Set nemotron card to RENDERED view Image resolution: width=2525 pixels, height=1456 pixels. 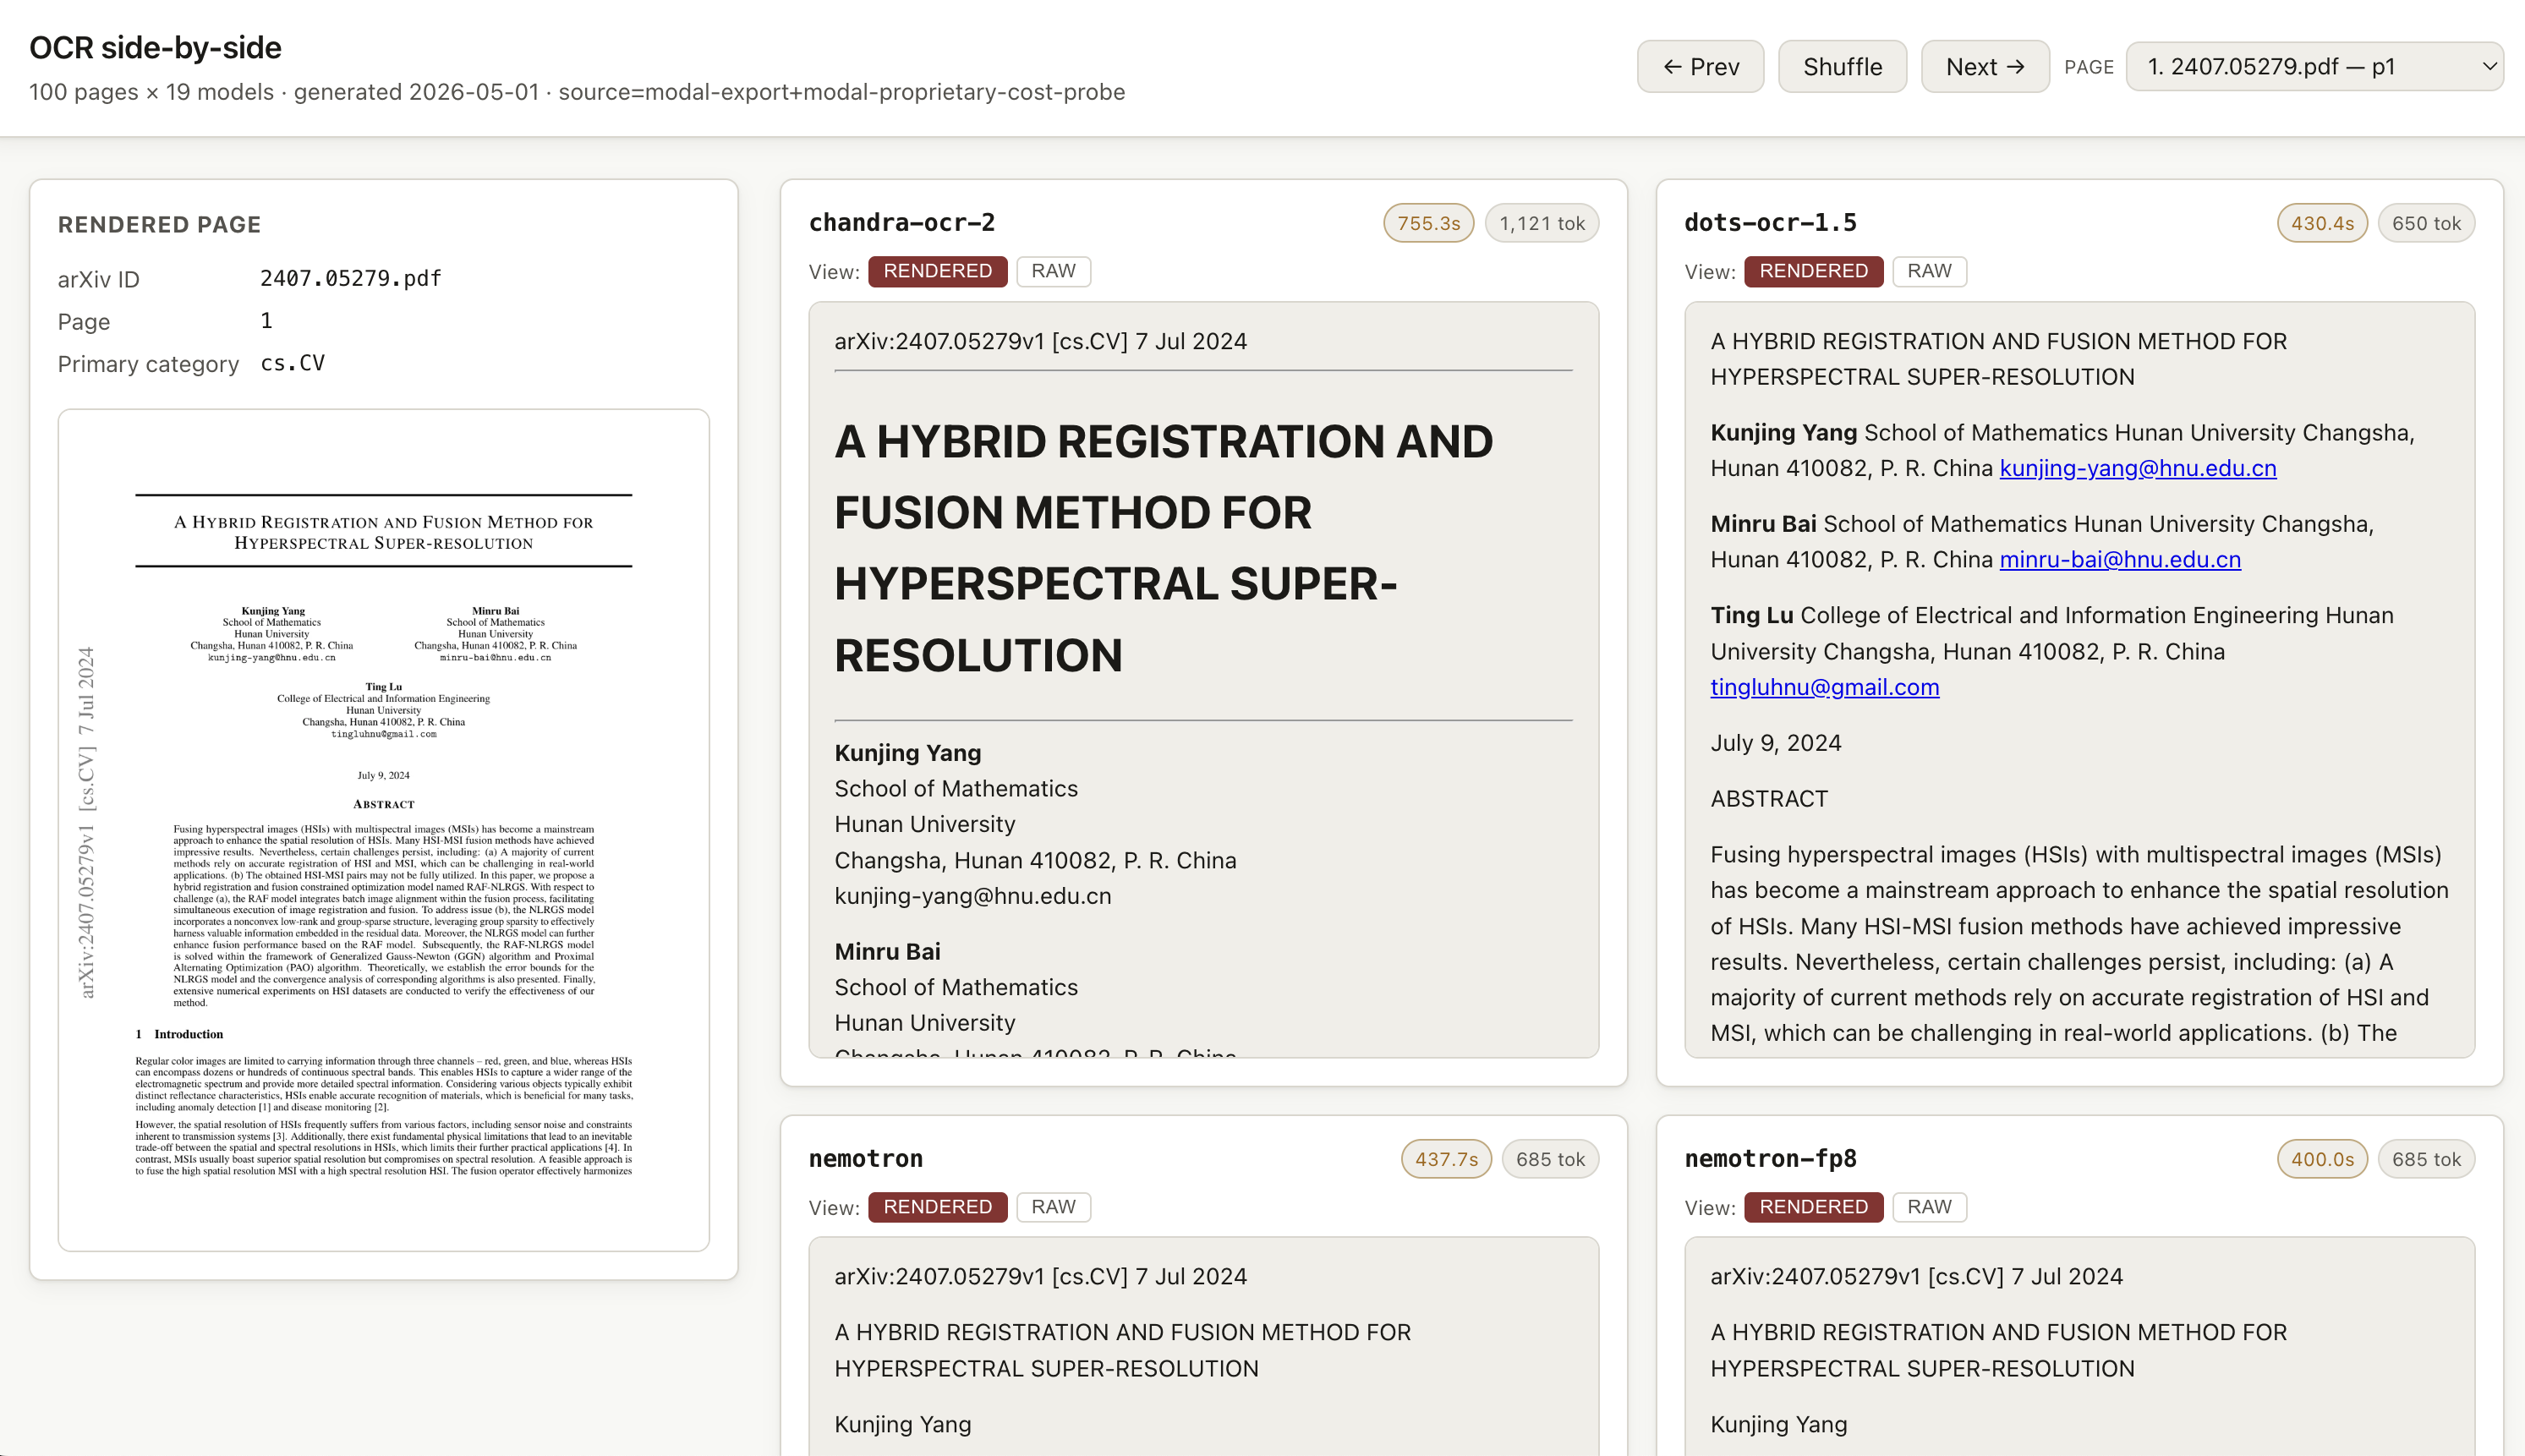point(937,1207)
